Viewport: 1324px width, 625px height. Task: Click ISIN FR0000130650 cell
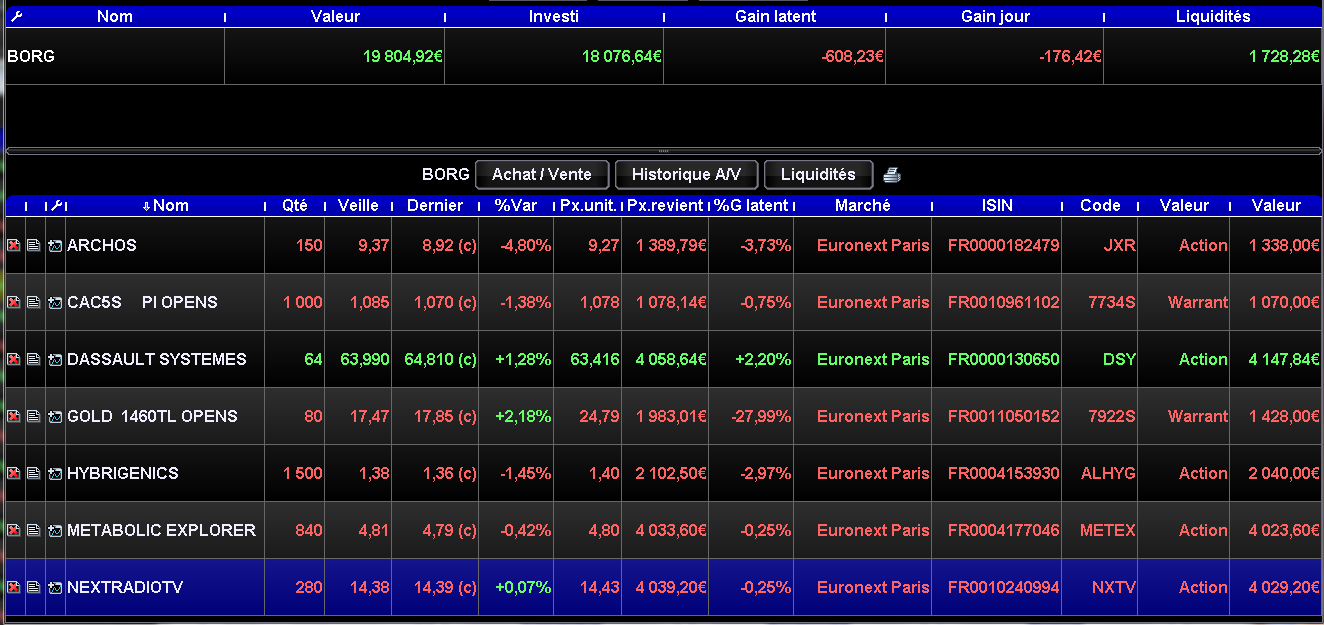(x=1004, y=359)
